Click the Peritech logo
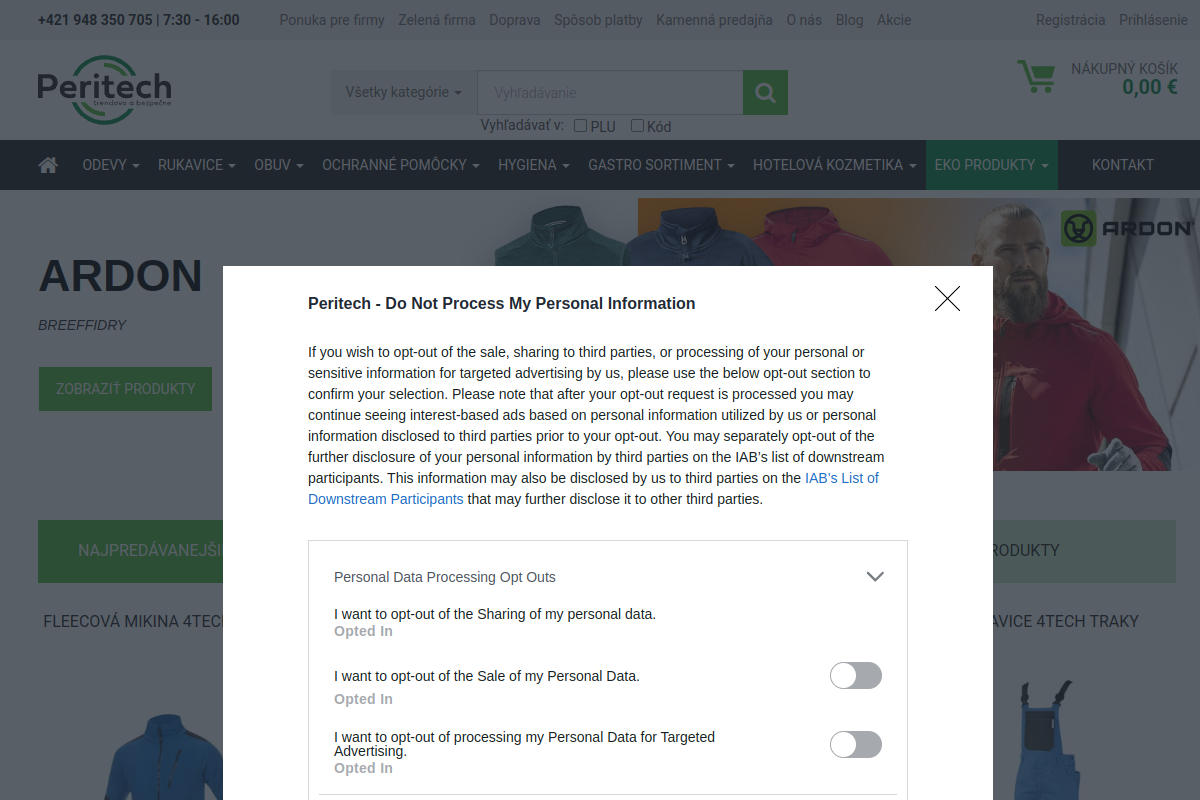Viewport: 1200px width, 800px height. point(104,89)
